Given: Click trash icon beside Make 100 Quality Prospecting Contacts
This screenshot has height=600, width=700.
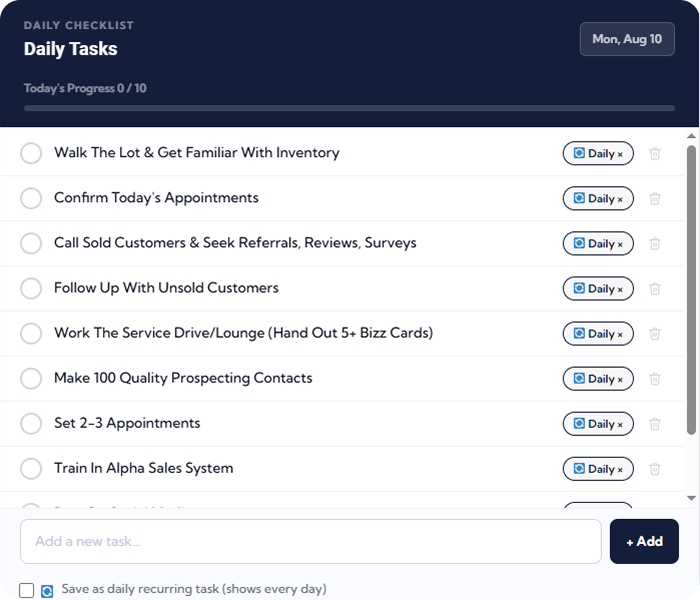Looking at the screenshot, I should tap(654, 379).
